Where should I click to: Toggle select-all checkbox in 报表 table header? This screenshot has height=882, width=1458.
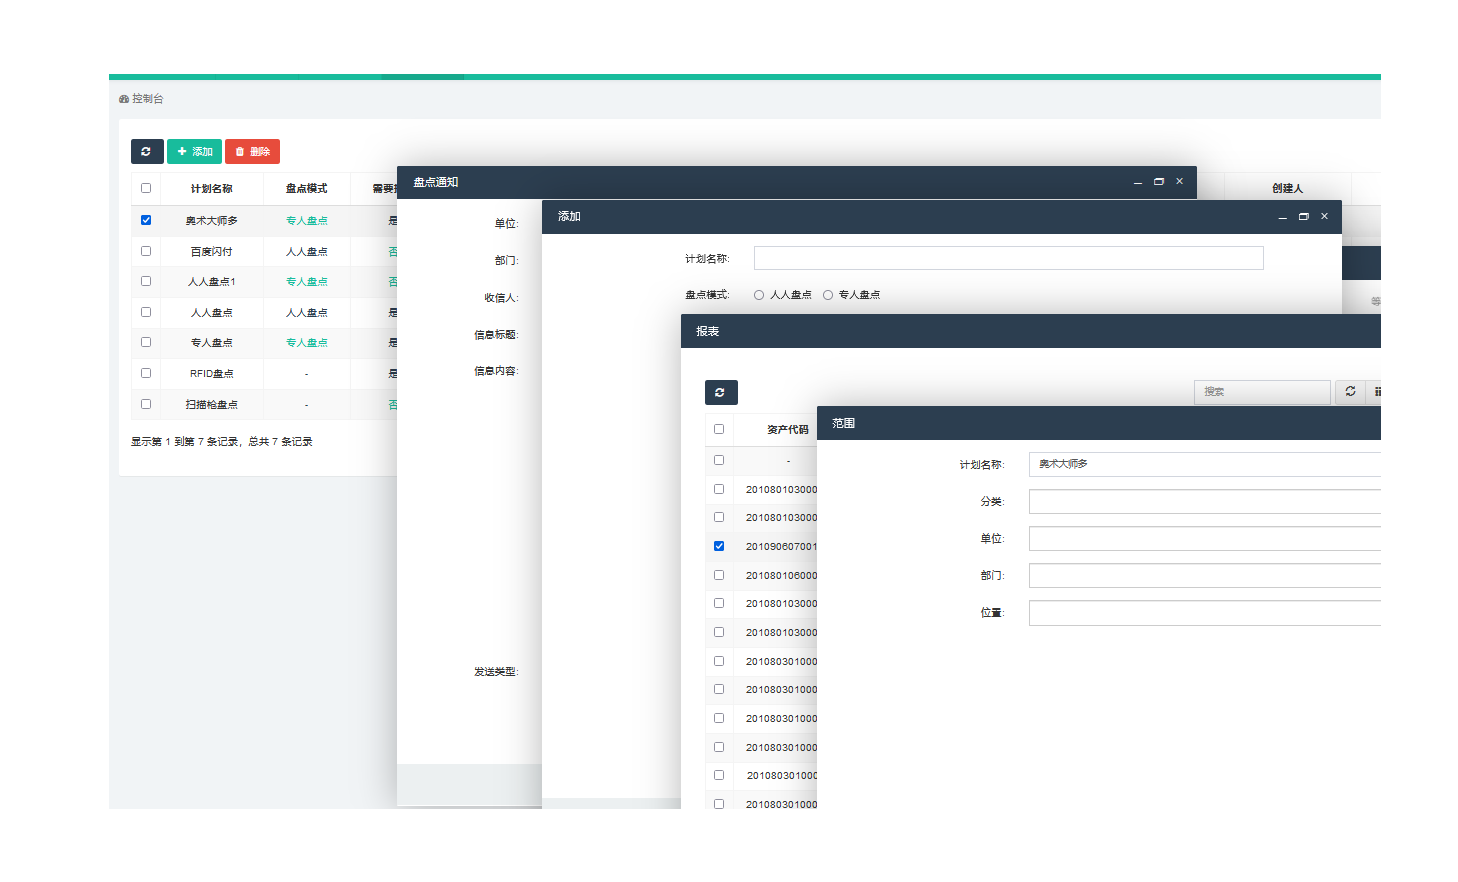point(719,429)
